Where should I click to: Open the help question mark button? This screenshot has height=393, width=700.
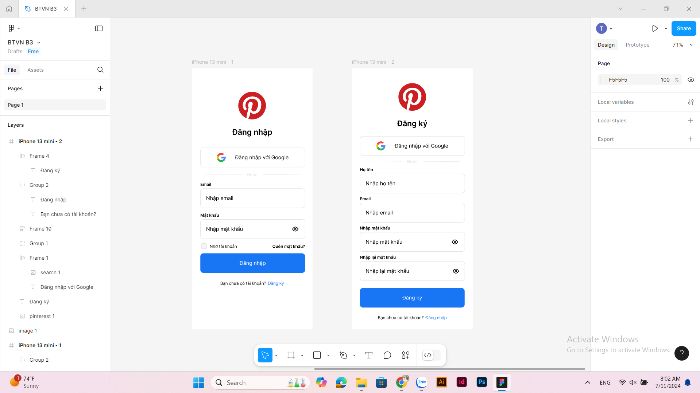681,353
